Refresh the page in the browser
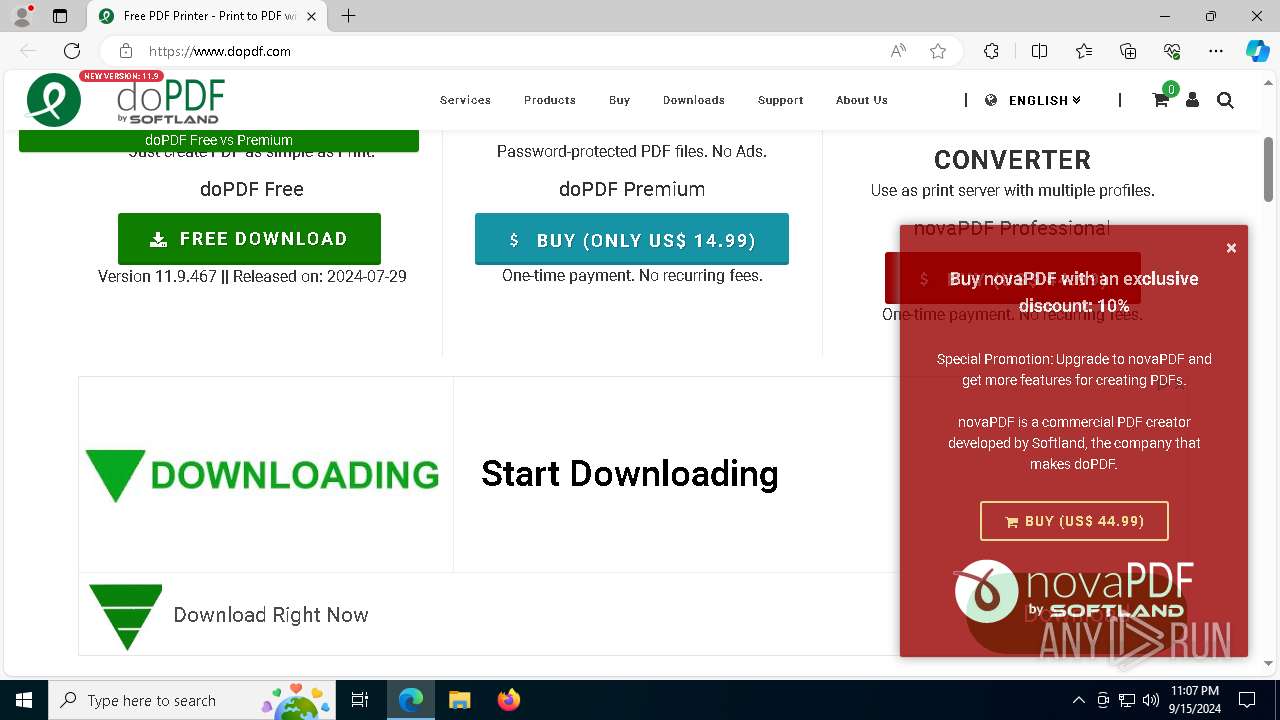Screen dimensions: 1280x720 tap(72, 51)
